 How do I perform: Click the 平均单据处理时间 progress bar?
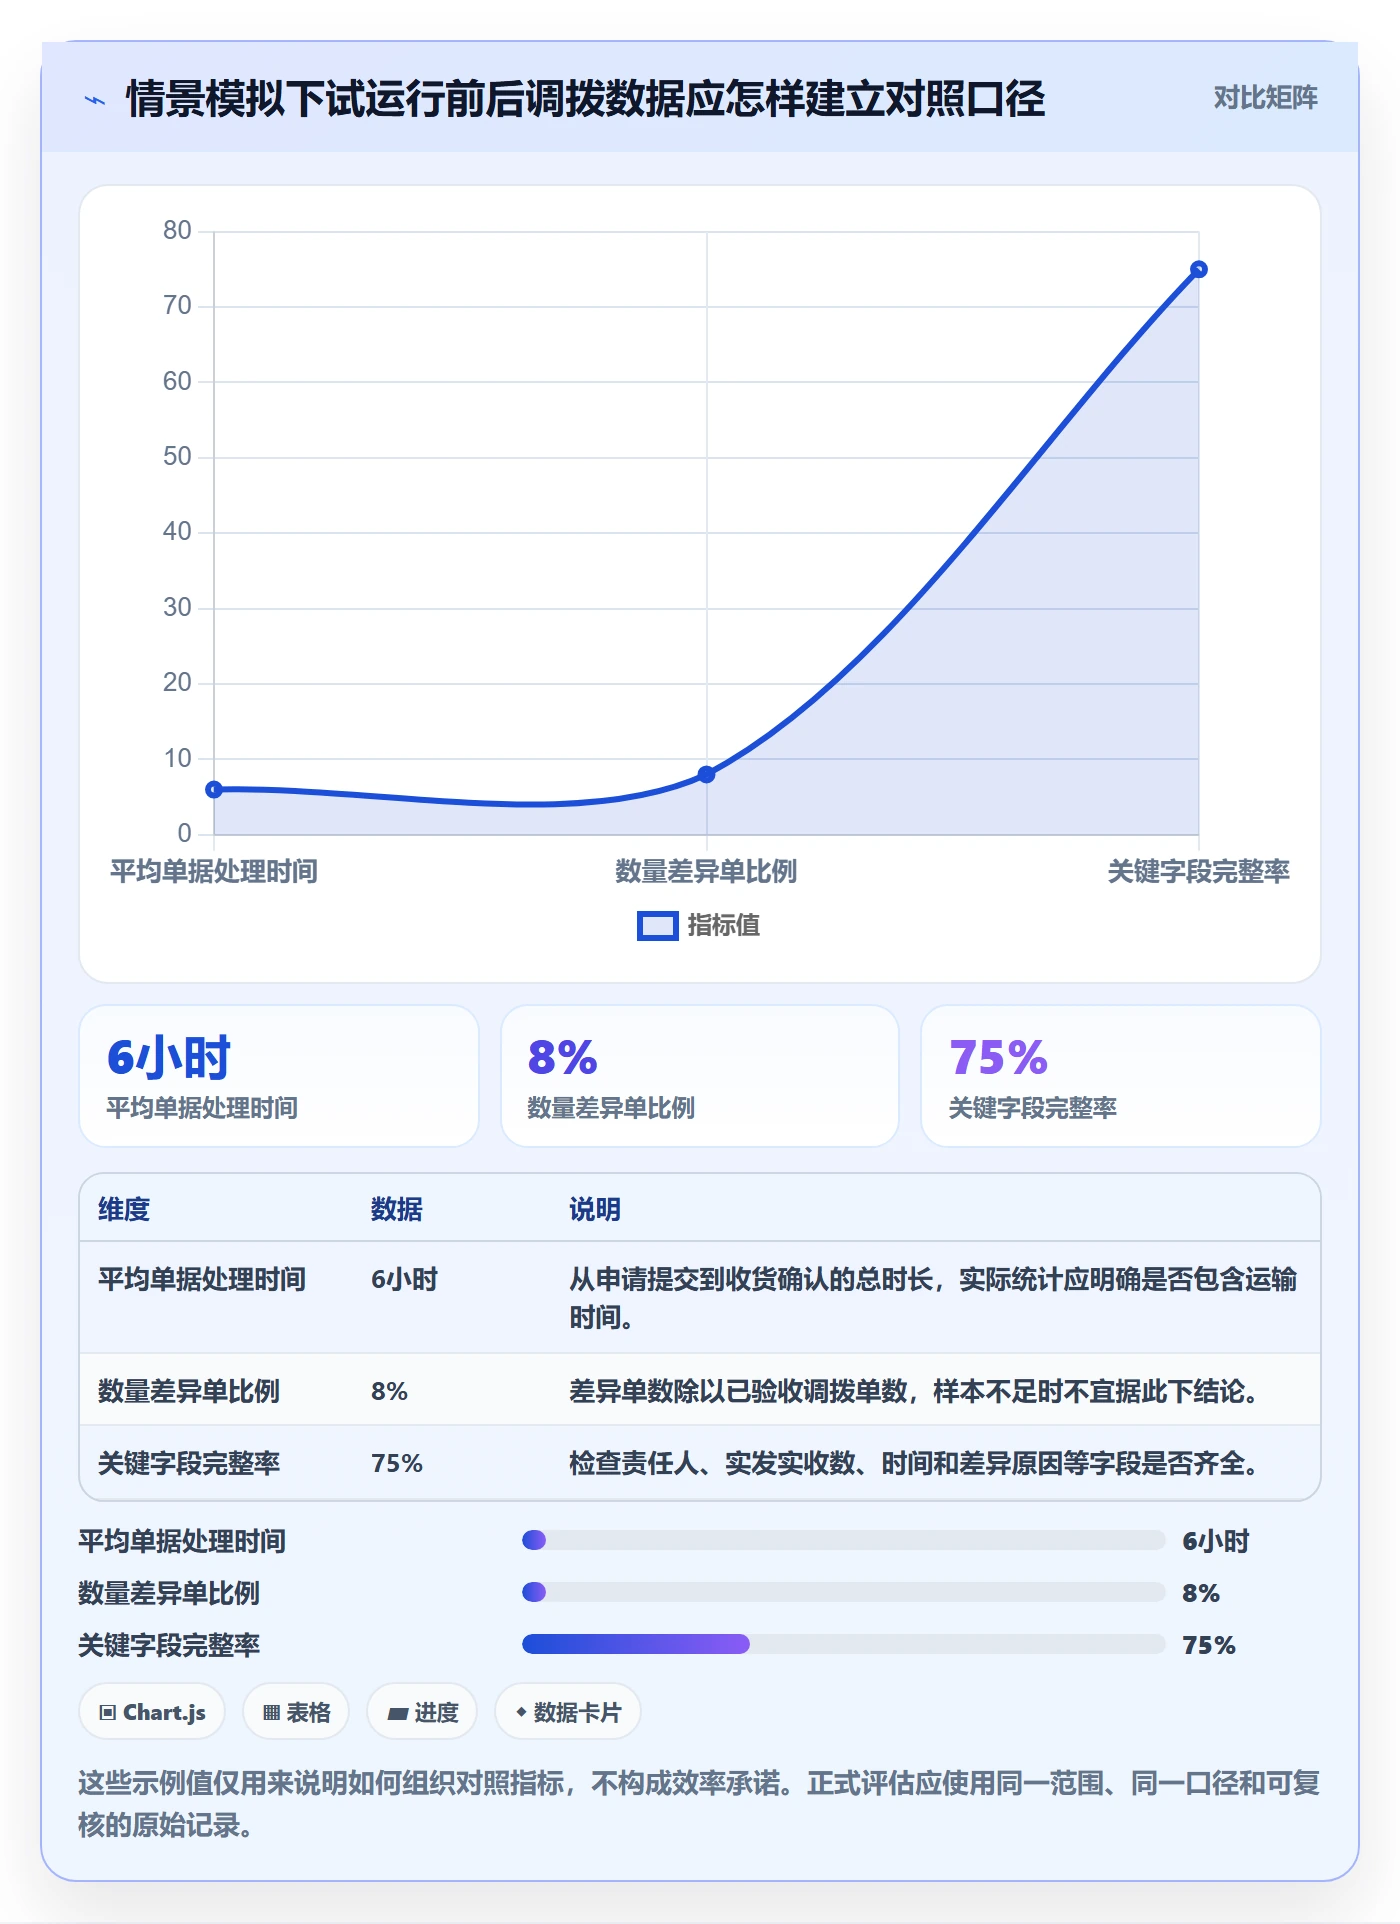click(844, 1540)
